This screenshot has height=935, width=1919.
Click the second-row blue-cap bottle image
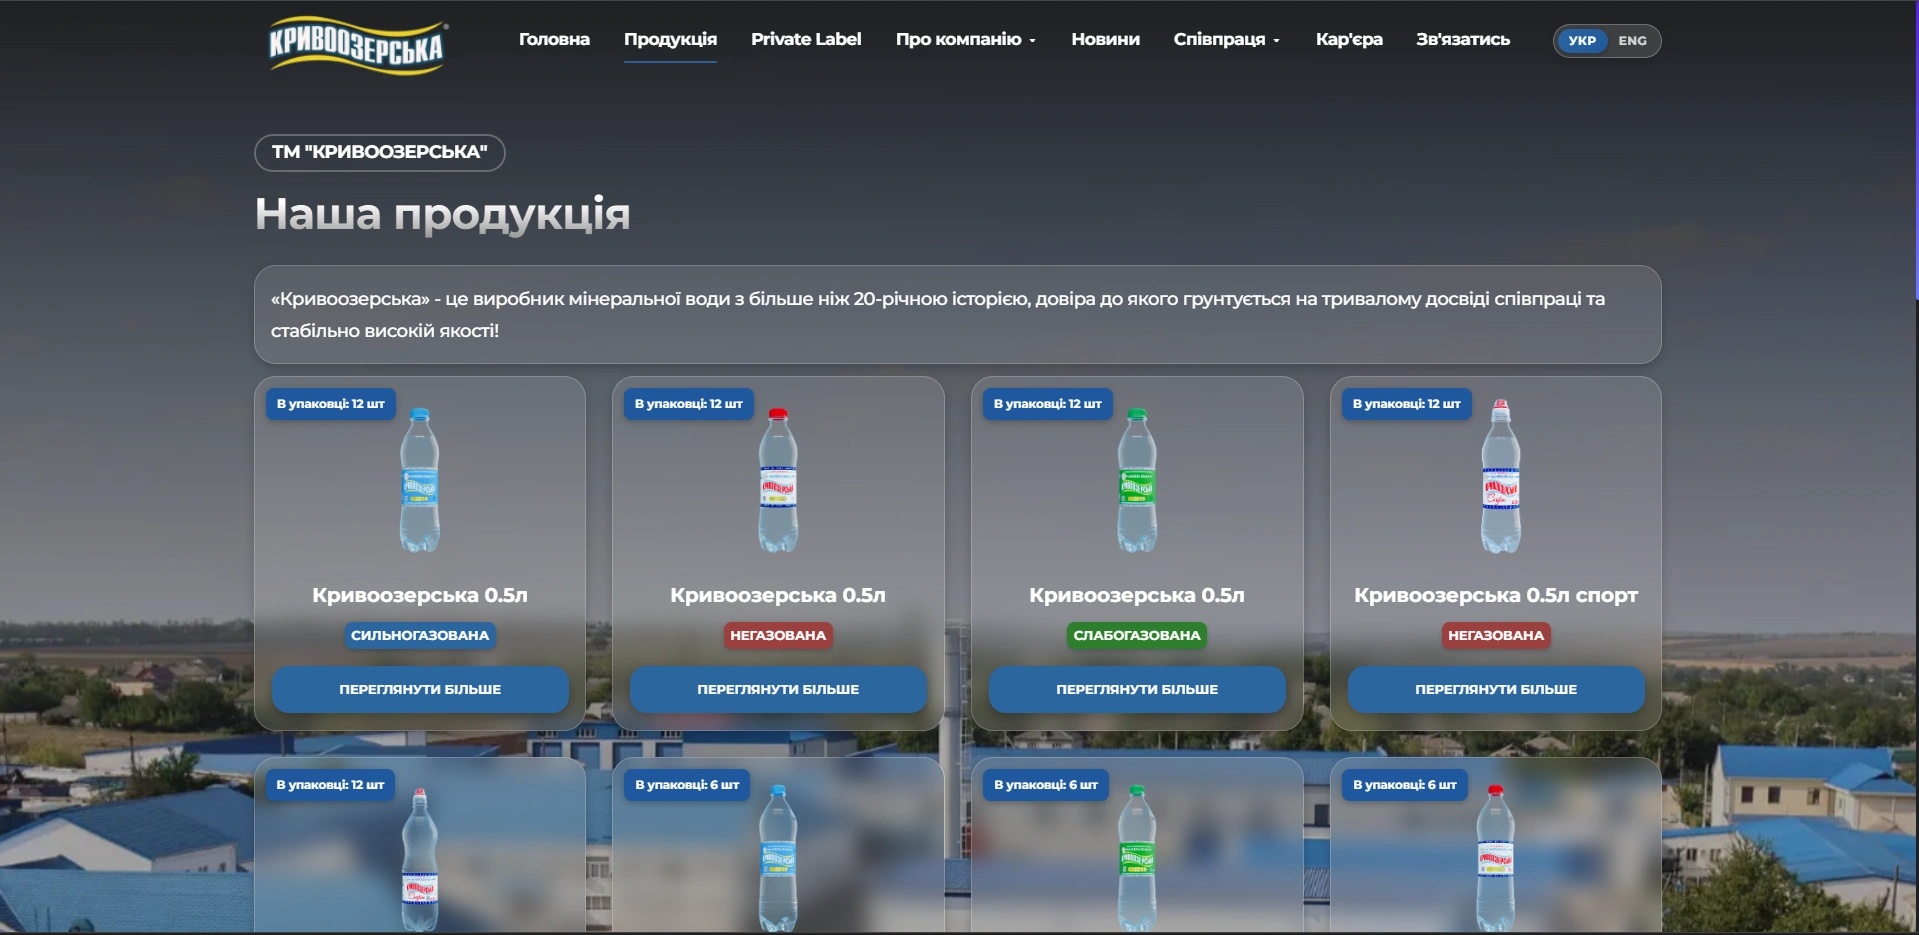click(778, 858)
